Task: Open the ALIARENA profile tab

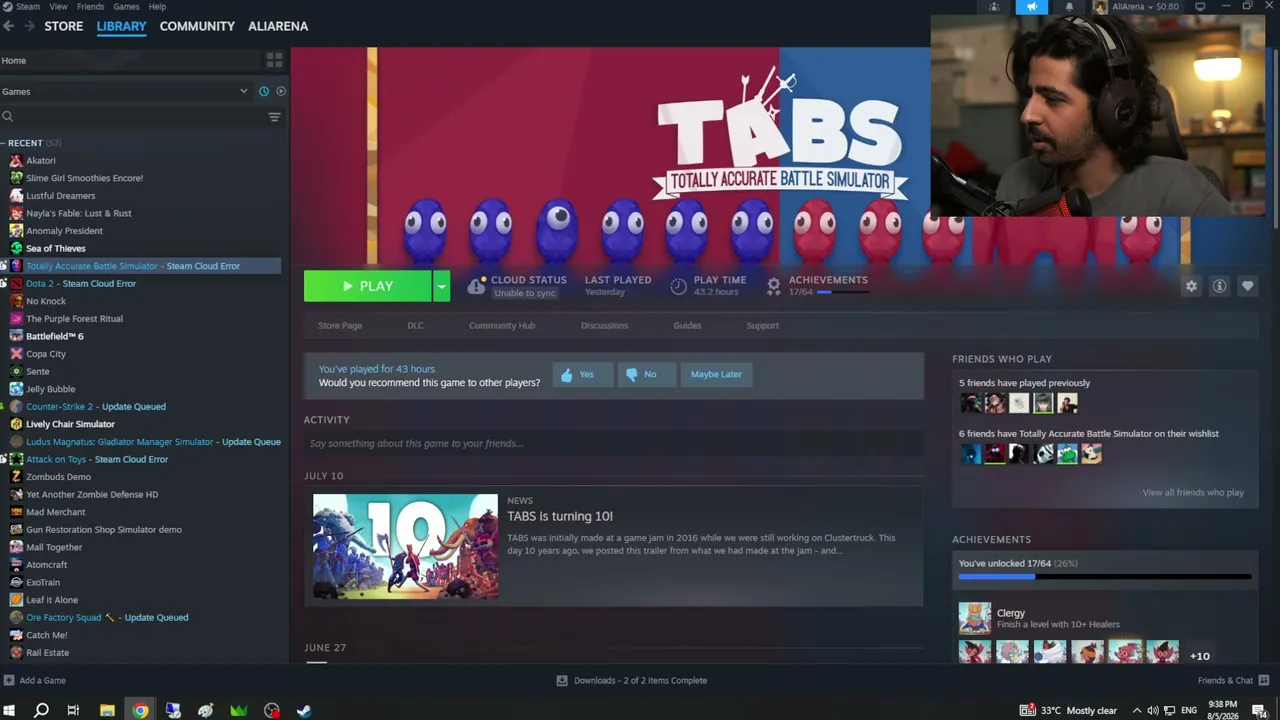Action: tap(278, 26)
